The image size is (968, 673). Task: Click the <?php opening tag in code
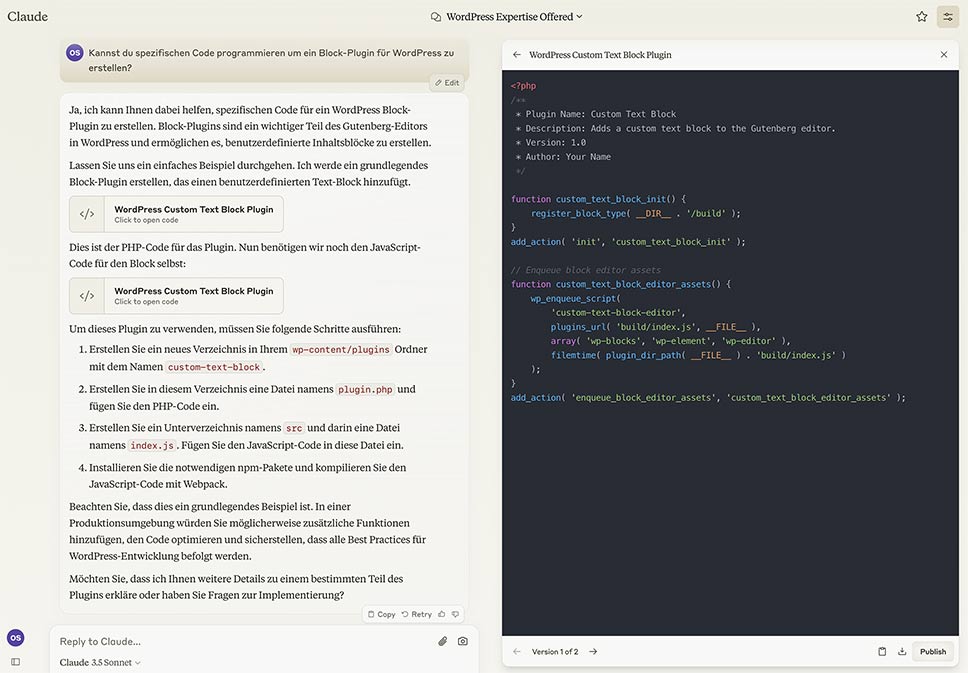point(524,86)
